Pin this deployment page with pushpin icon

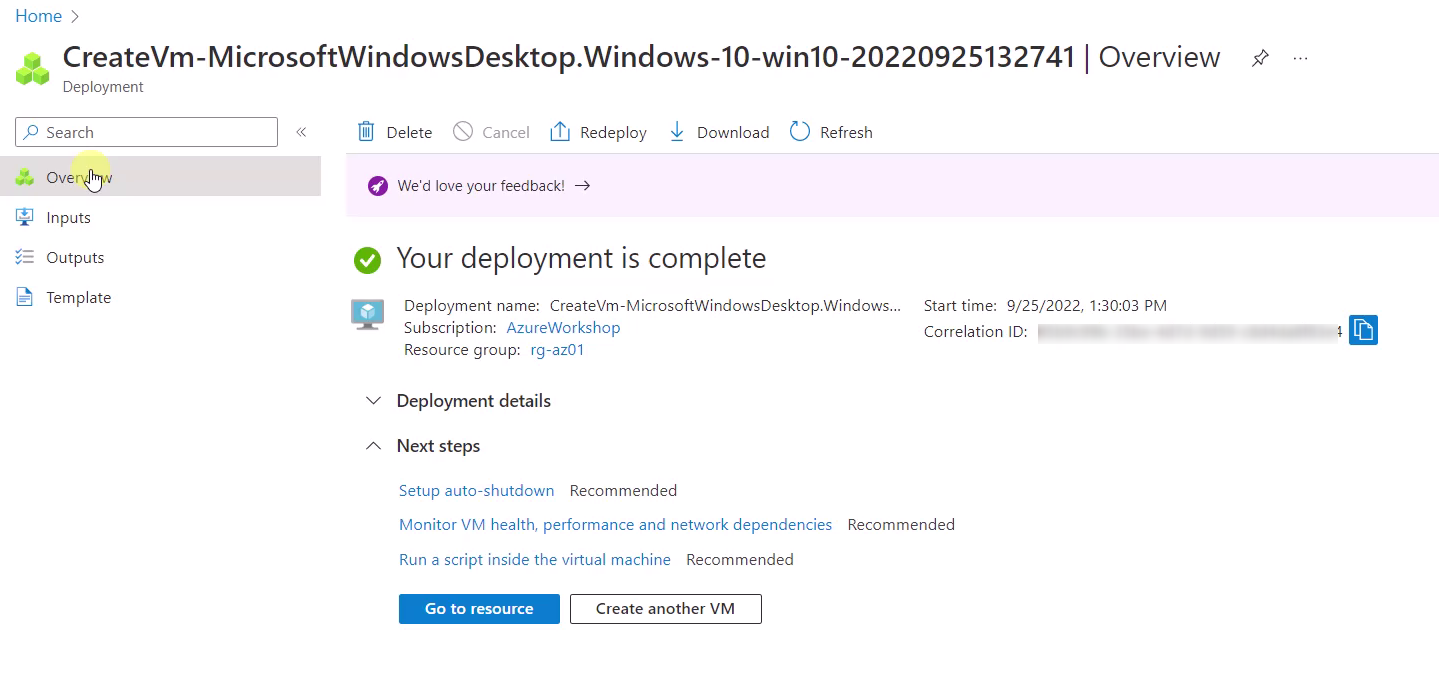(1260, 58)
